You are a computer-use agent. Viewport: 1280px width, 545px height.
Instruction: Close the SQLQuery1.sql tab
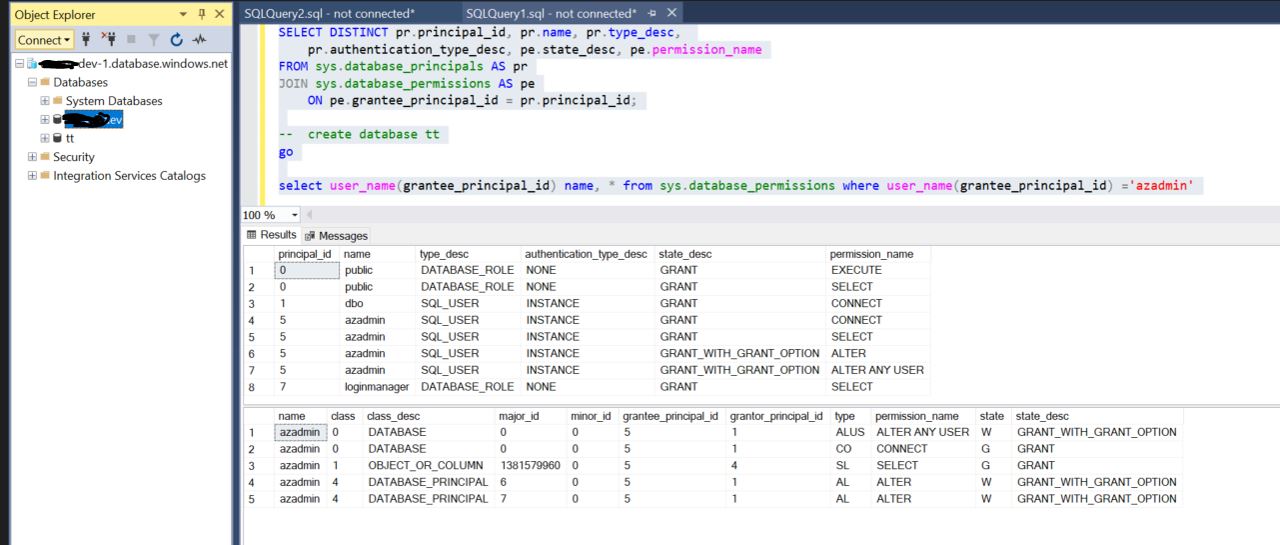672,13
